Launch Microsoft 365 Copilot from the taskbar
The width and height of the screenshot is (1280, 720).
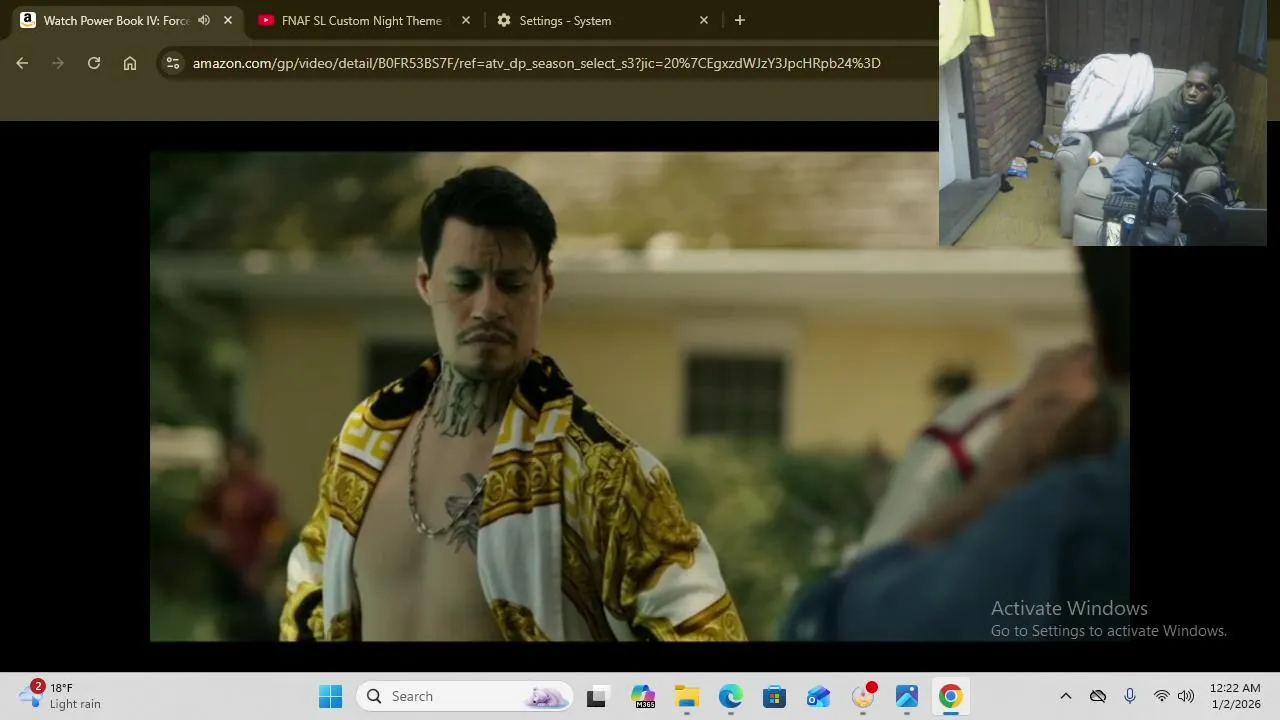642,696
